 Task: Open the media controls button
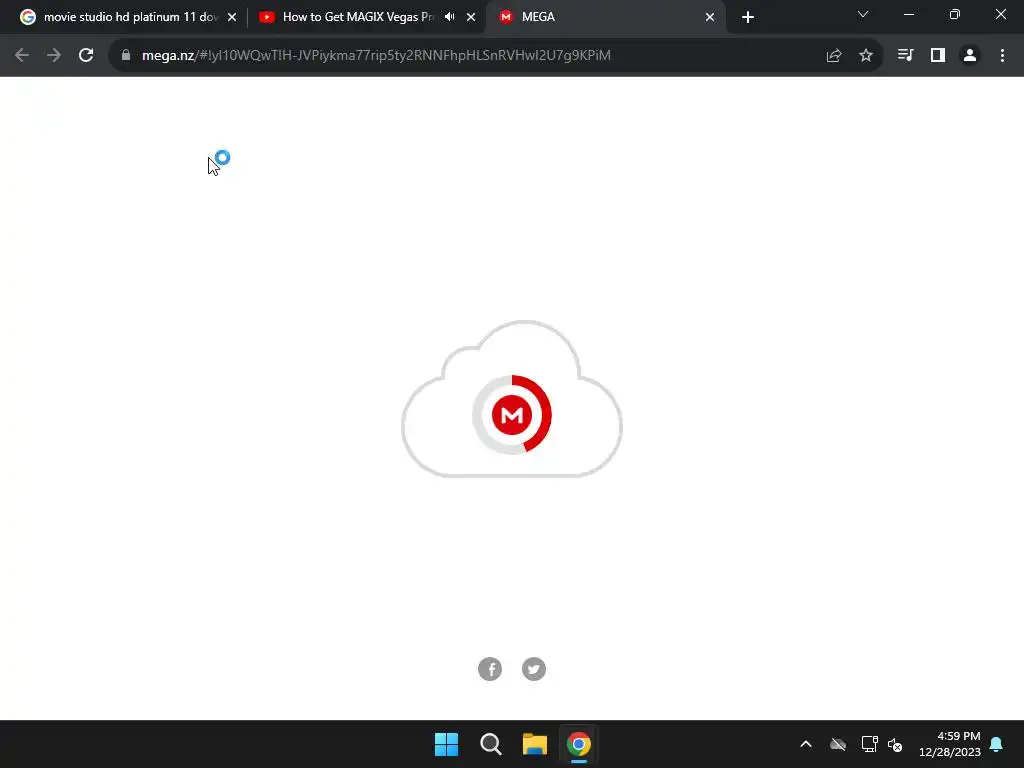point(905,56)
